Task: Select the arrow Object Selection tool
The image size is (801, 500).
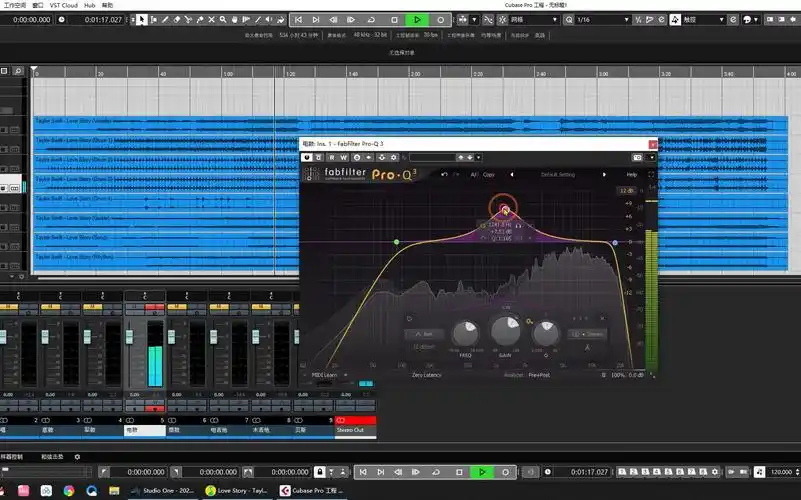Action: (x=141, y=19)
